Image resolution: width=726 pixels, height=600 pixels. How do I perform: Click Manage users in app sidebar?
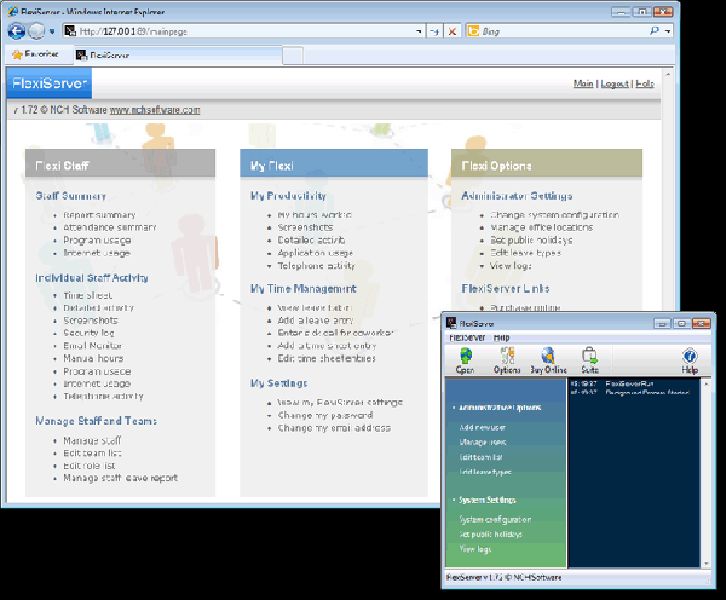coord(483,442)
